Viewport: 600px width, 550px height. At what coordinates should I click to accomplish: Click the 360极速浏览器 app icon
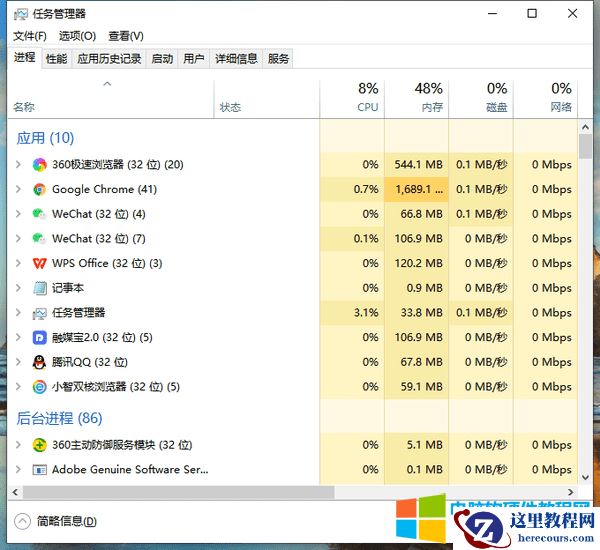coord(39,165)
